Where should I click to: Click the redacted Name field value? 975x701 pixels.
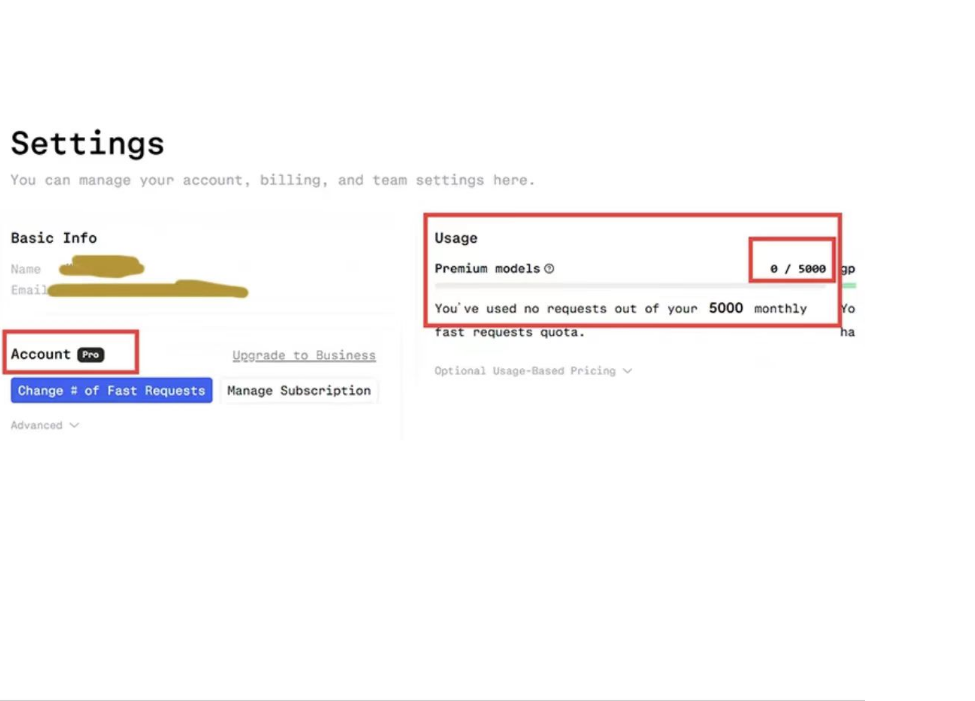101,268
